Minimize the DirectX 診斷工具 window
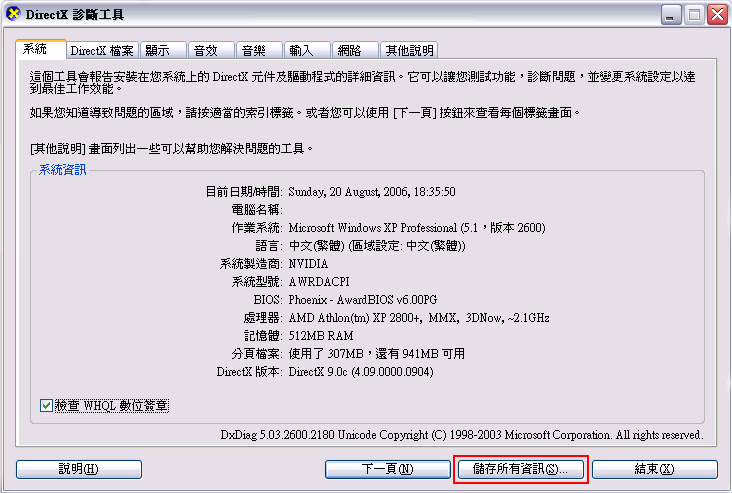The height and width of the screenshot is (493, 732). point(670,15)
